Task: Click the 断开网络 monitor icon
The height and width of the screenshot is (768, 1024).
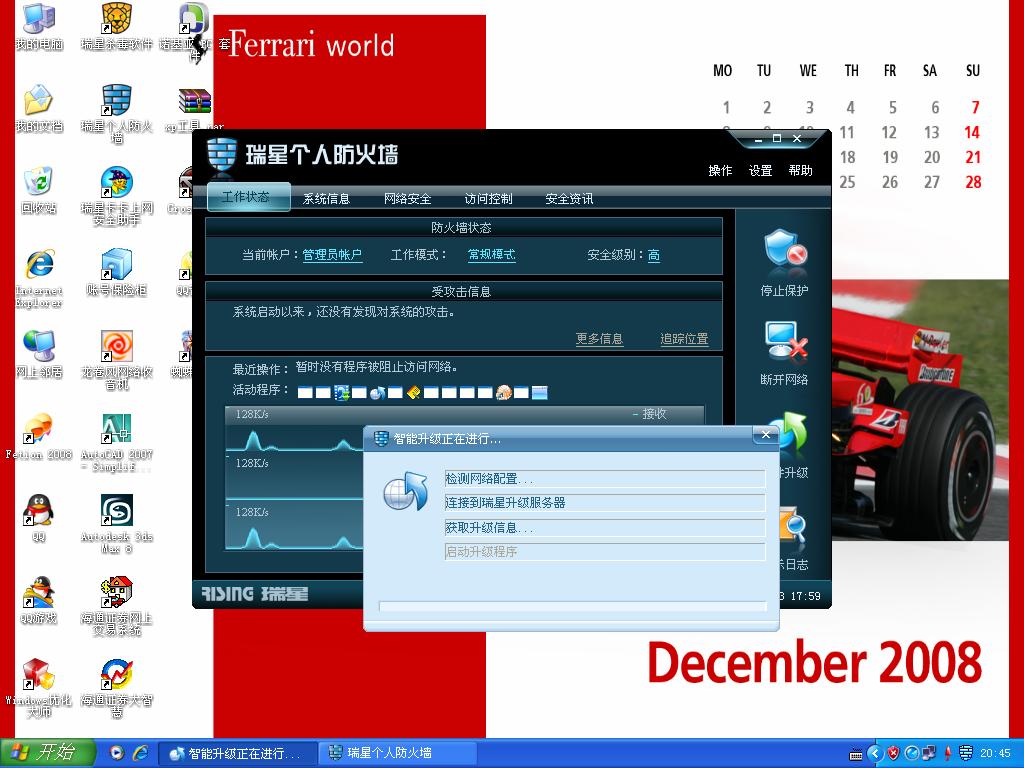Action: [786, 342]
